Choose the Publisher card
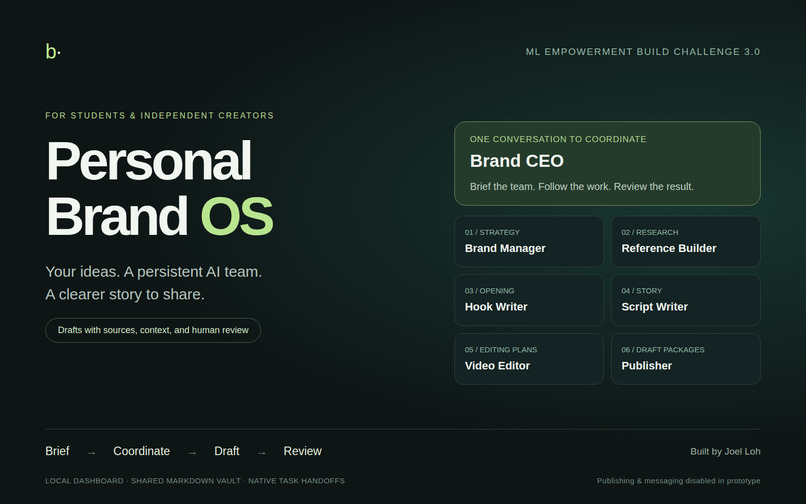This screenshot has height=504, width=806. (685, 359)
